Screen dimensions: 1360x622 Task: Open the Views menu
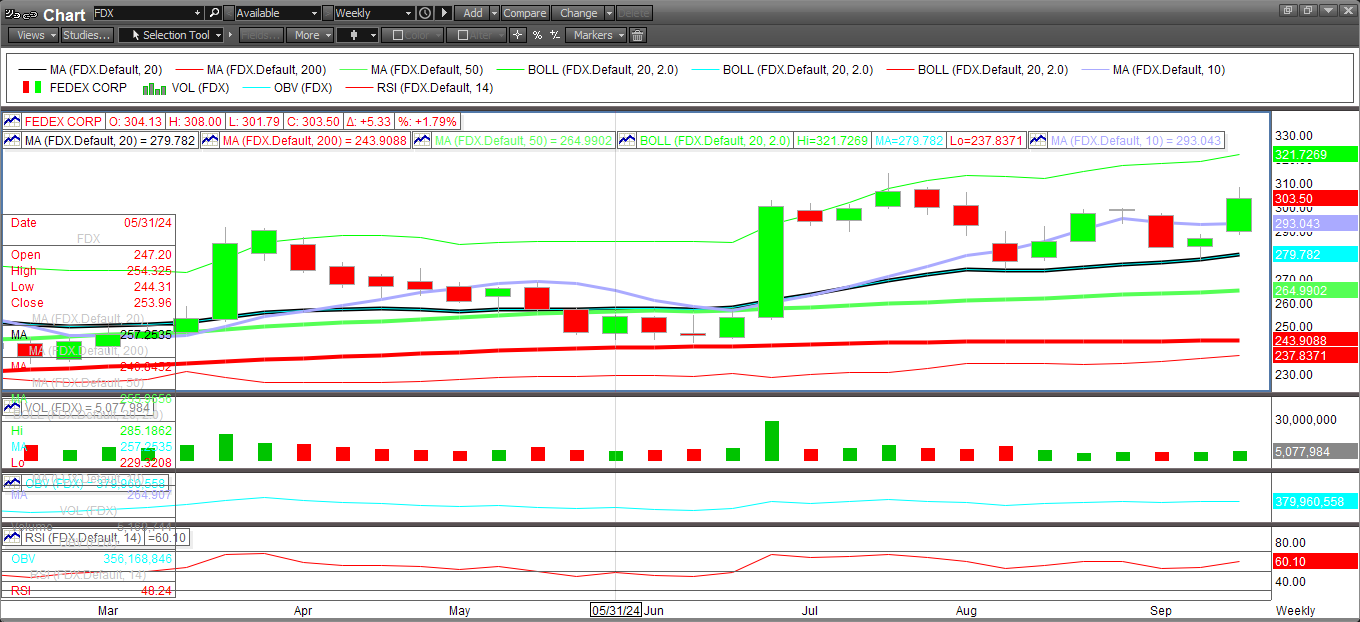[x=32, y=35]
